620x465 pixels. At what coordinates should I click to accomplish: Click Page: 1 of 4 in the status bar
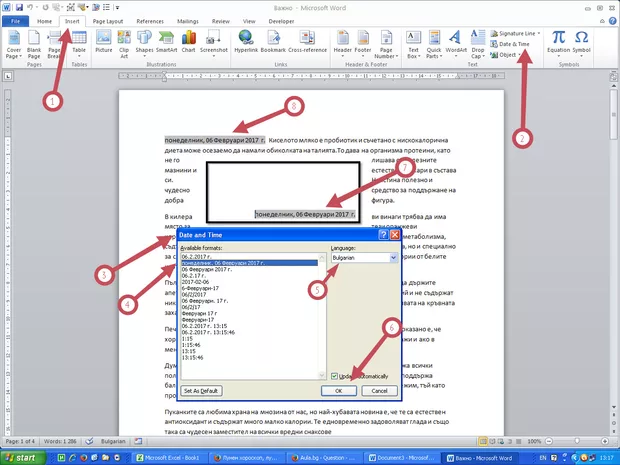pos(21,441)
